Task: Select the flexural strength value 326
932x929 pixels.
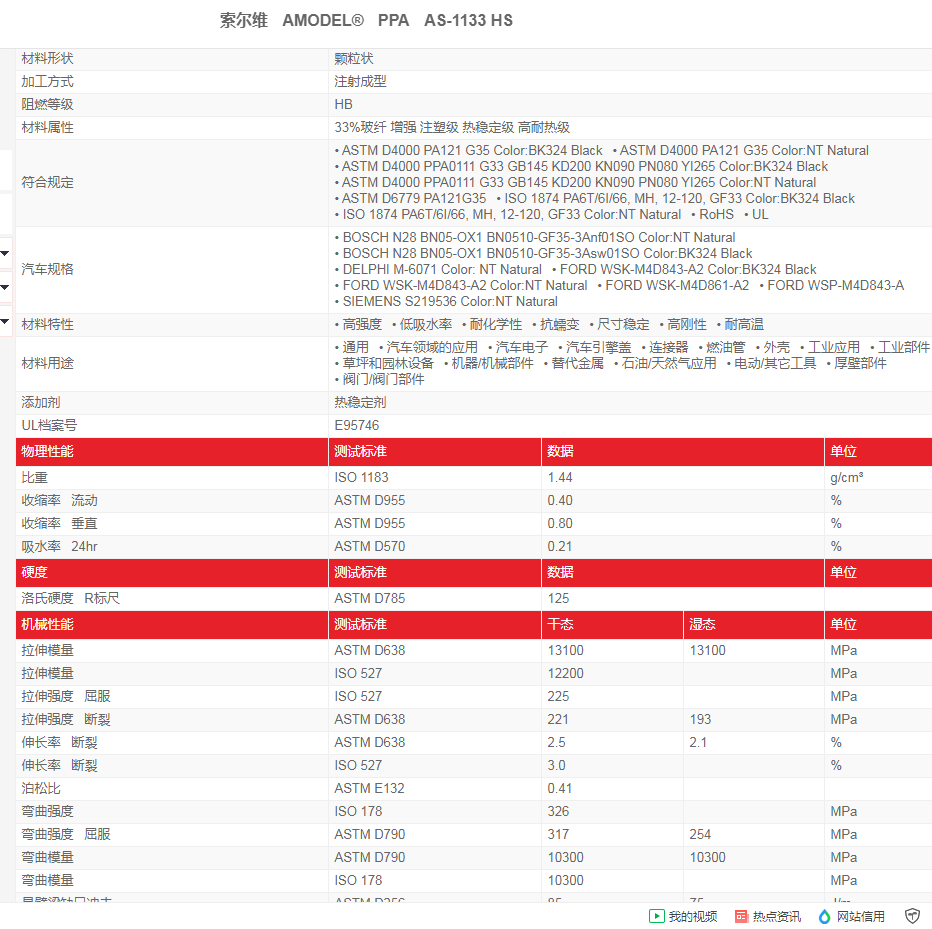Action: (x=558, y=811)
